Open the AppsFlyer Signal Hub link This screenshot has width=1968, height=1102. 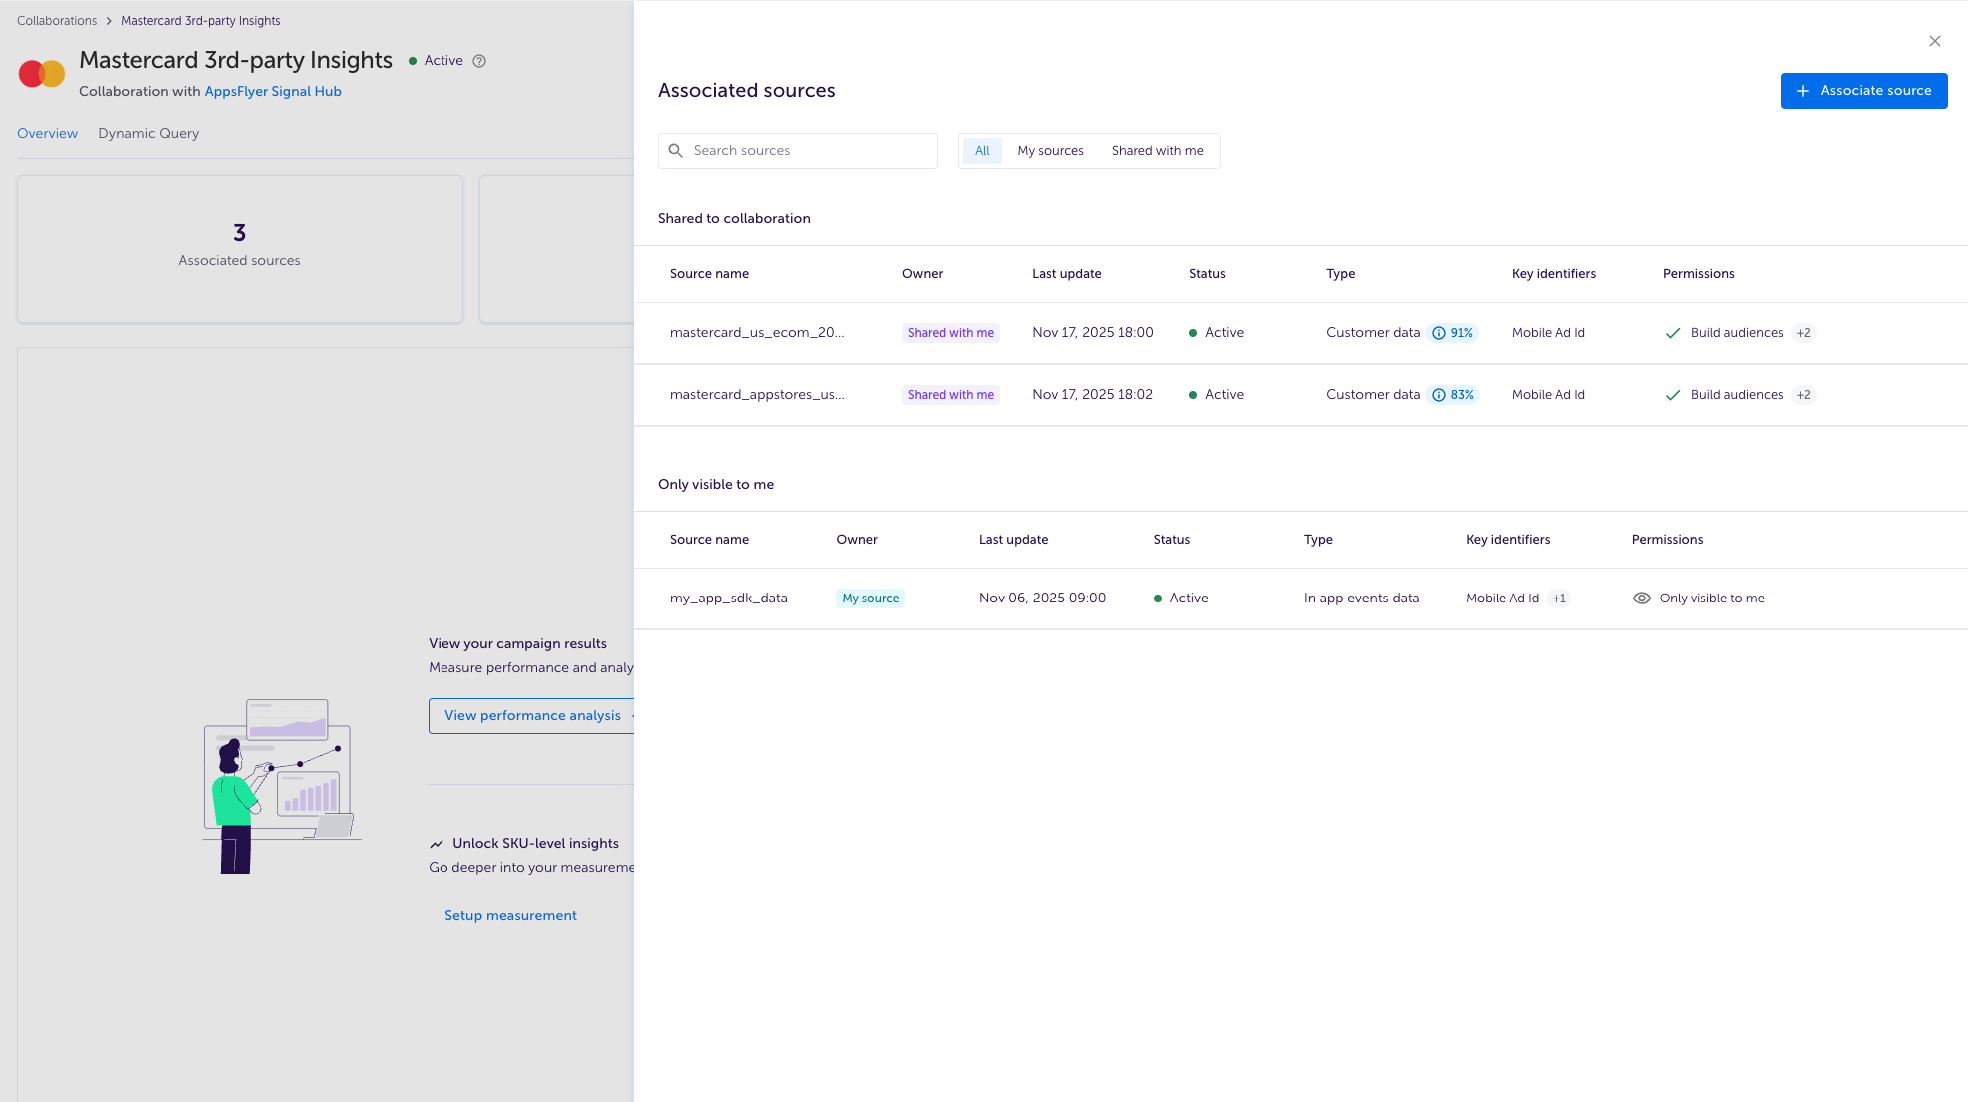[273, 91]
